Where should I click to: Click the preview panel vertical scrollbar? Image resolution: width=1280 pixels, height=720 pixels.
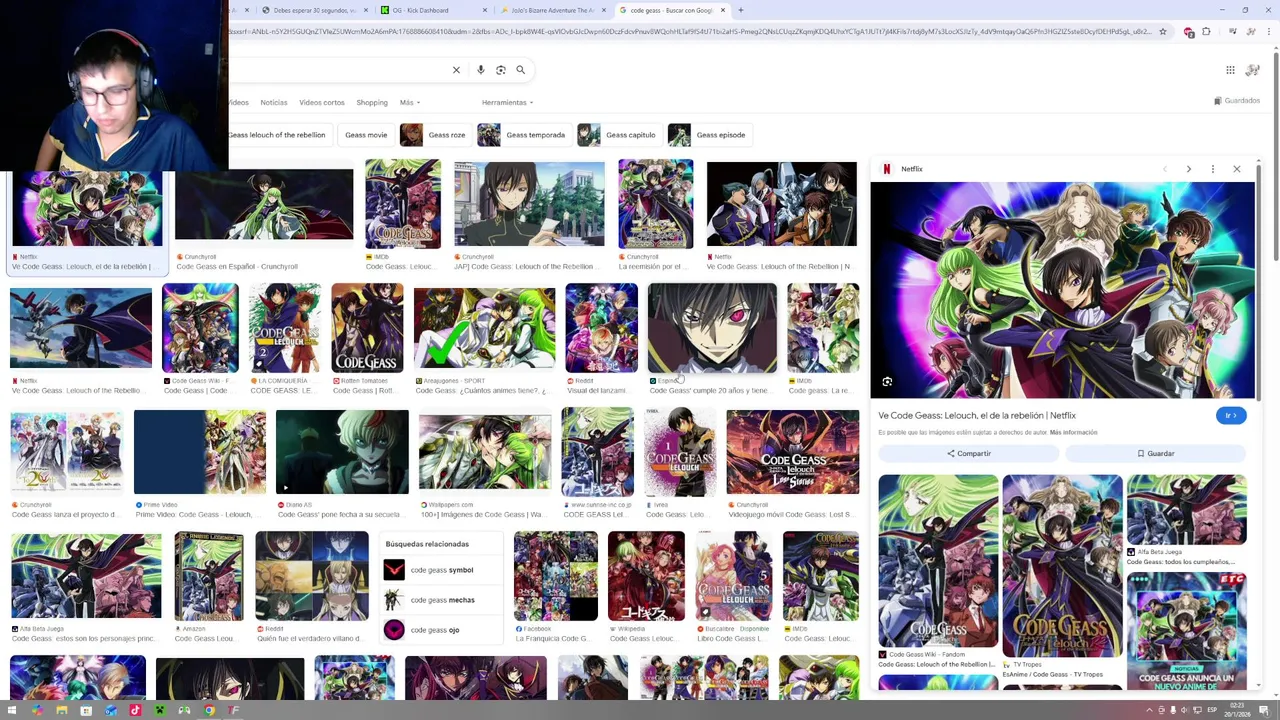(x=1258, y=283)
